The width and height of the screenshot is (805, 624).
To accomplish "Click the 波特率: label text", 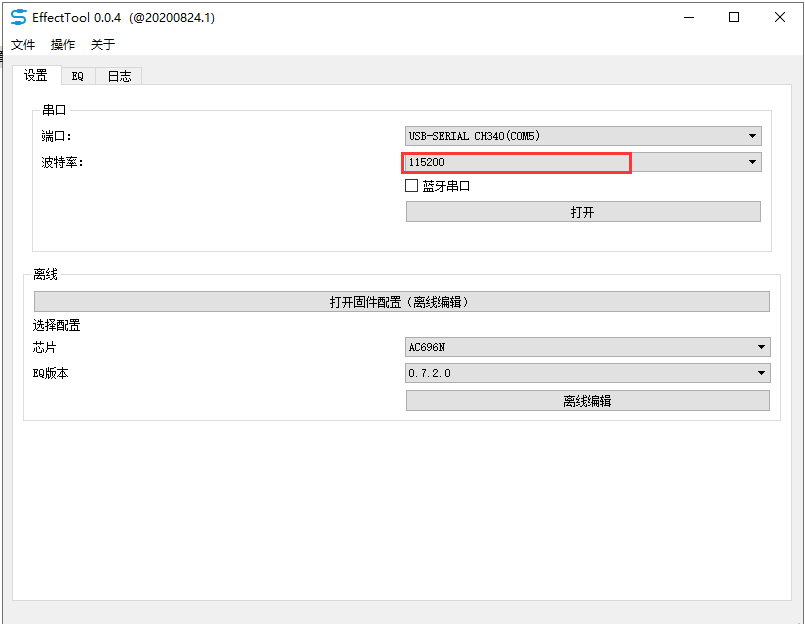I will click(x=62, y=162).
